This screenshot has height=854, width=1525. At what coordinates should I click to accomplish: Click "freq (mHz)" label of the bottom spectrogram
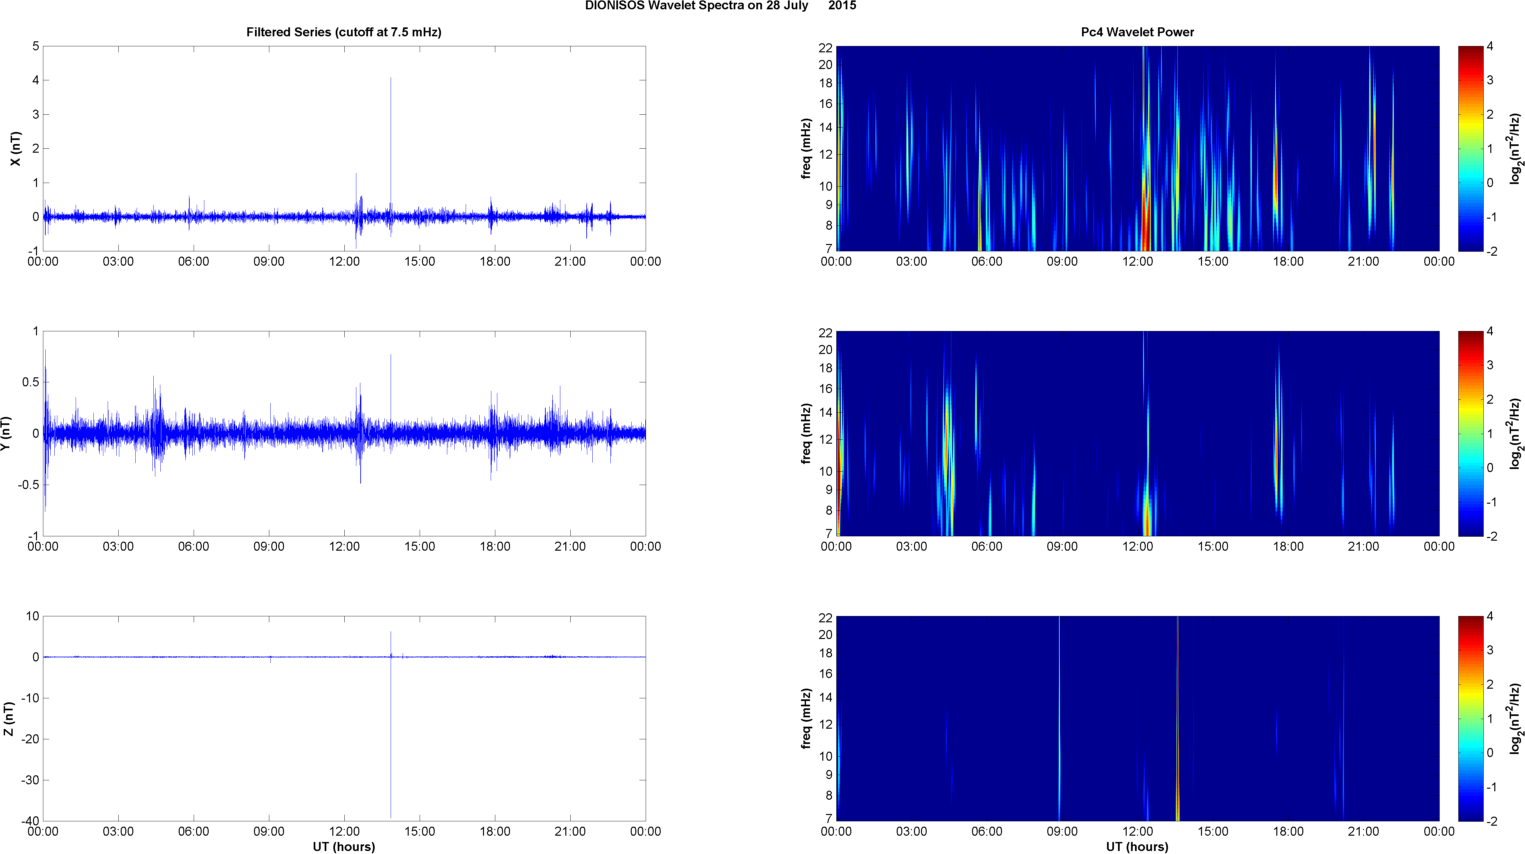tap(806, 718)
